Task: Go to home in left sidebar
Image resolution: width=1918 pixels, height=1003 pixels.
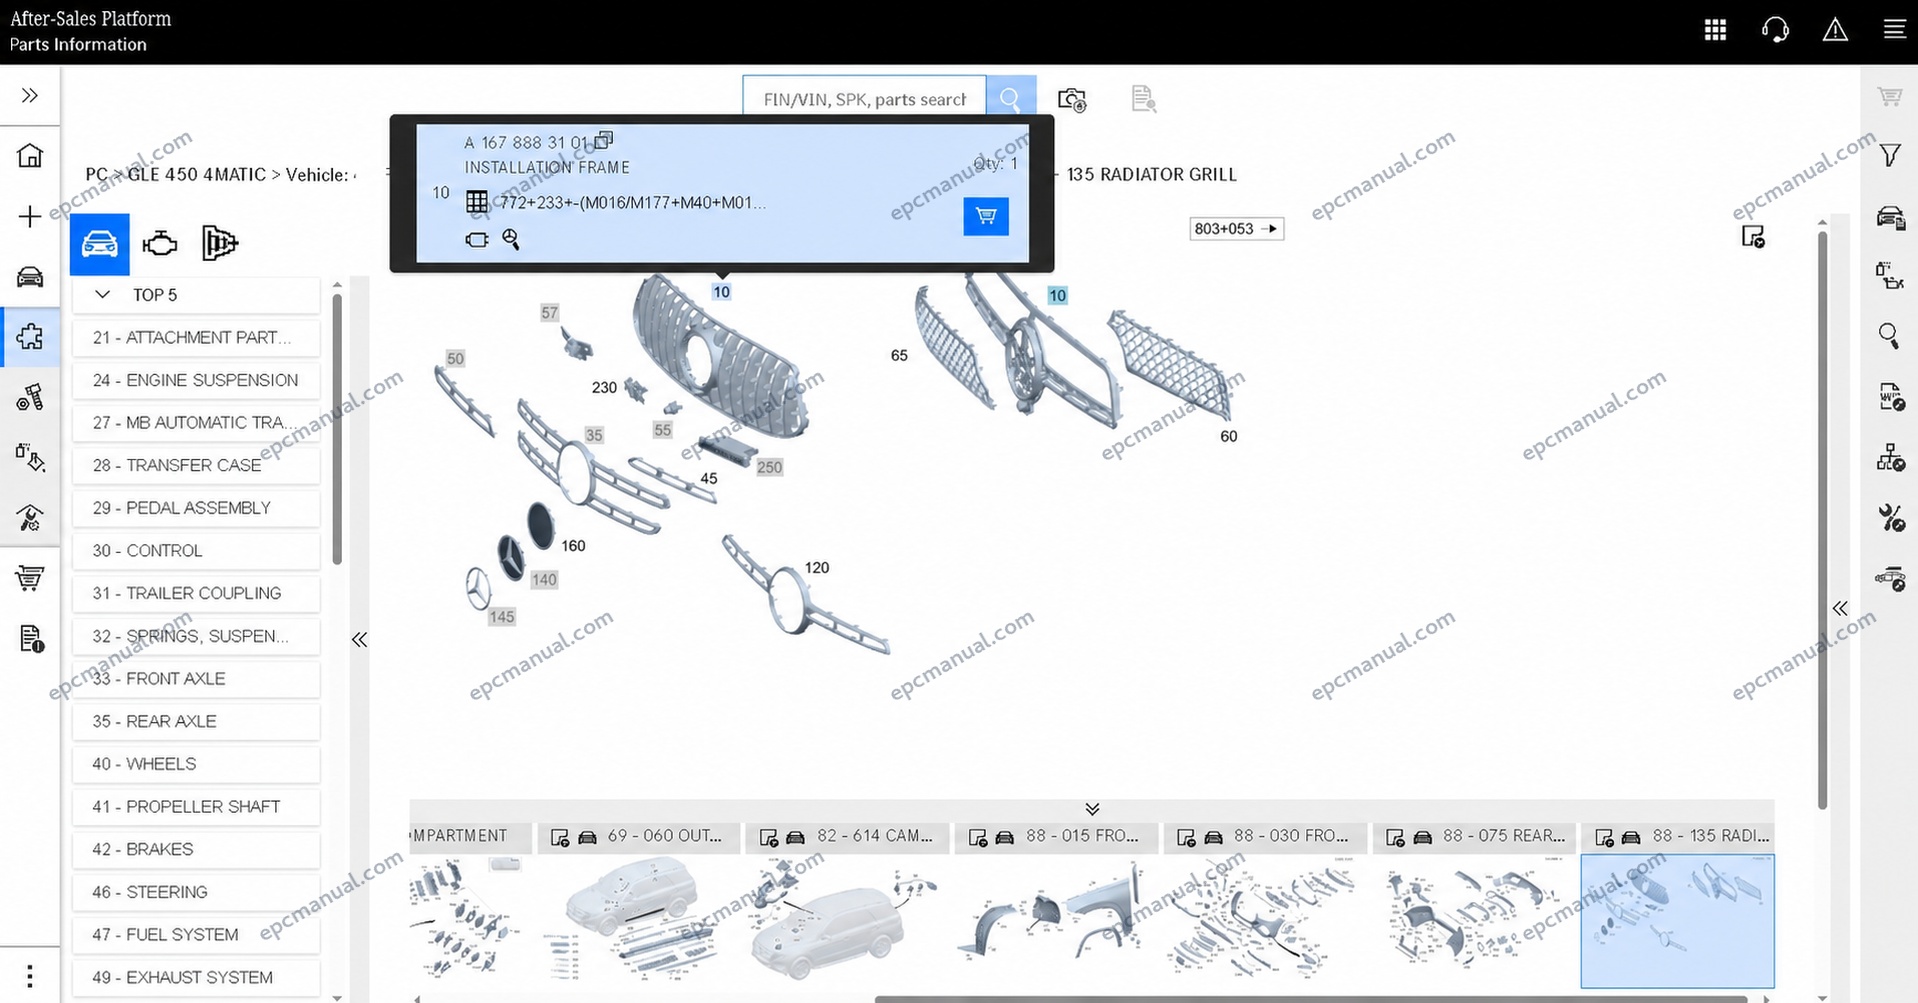Action: pos(30,155)
